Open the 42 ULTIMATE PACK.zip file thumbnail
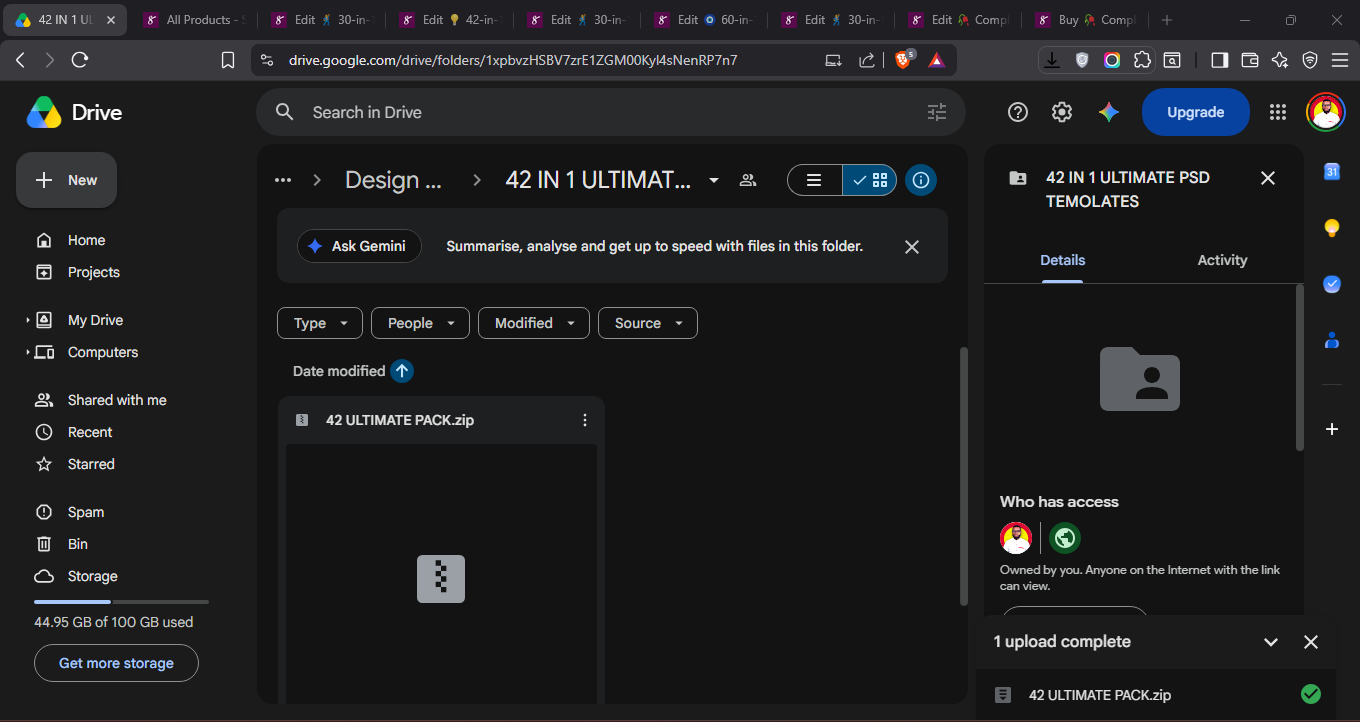Image resolution: width=1360 pixels, height=722 pixels. click(441, 575)
